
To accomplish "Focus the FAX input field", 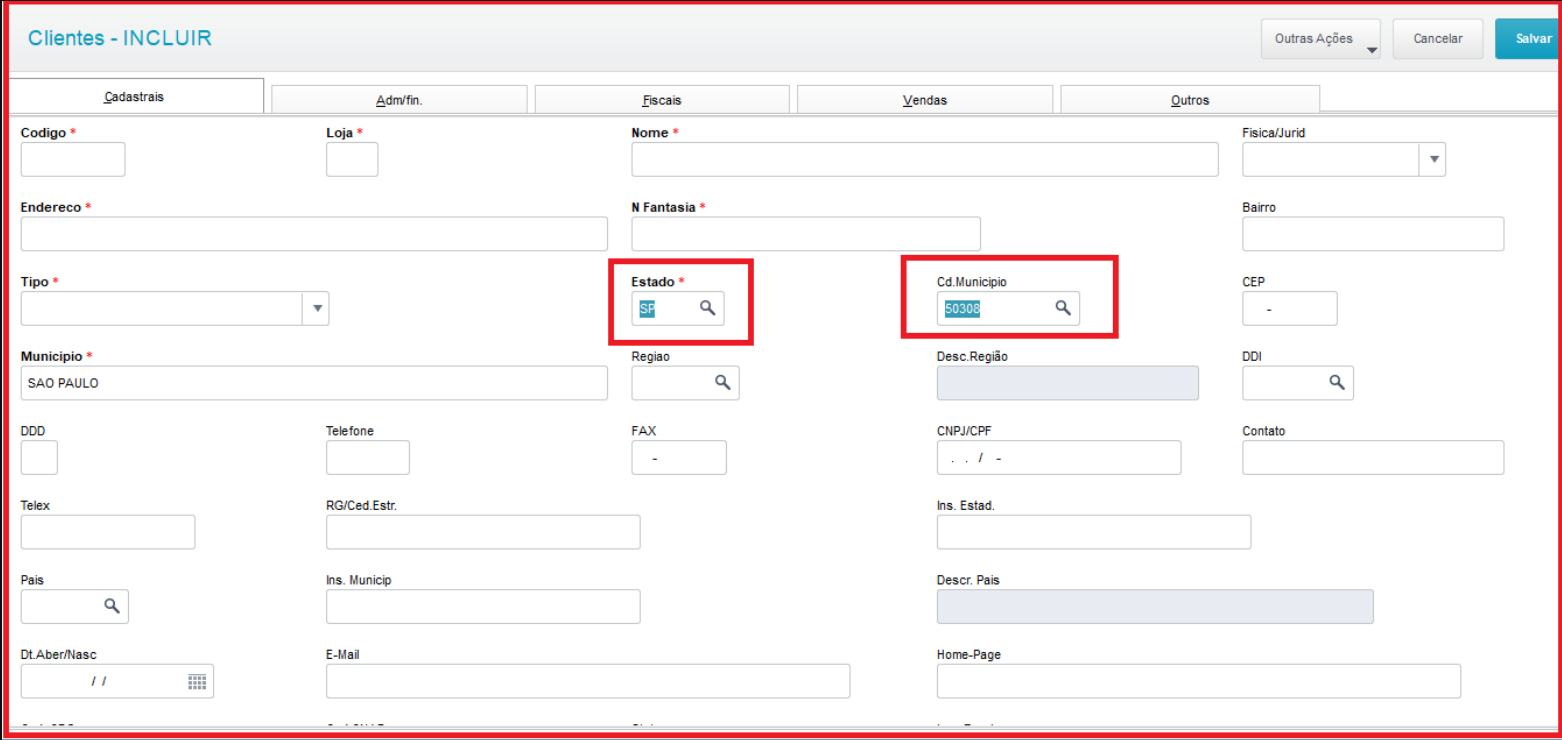I will 679,457.
